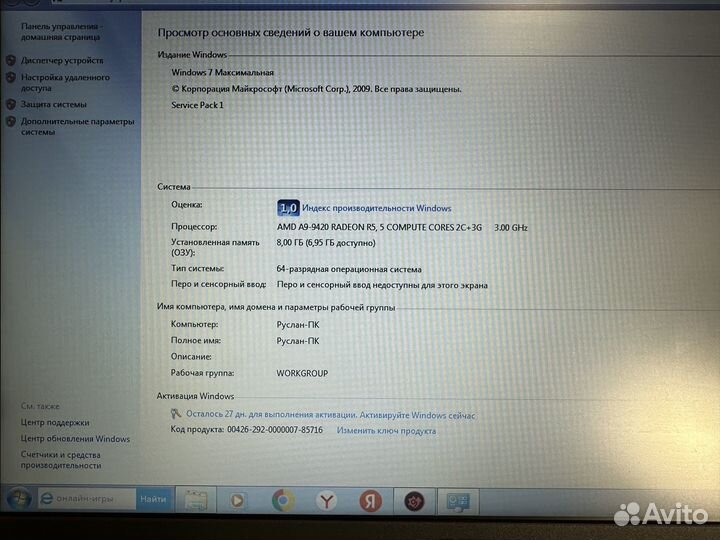Select the processor text AMD A9-9420
This screenshot has height=540, width=720.
(x=379, y=227)
